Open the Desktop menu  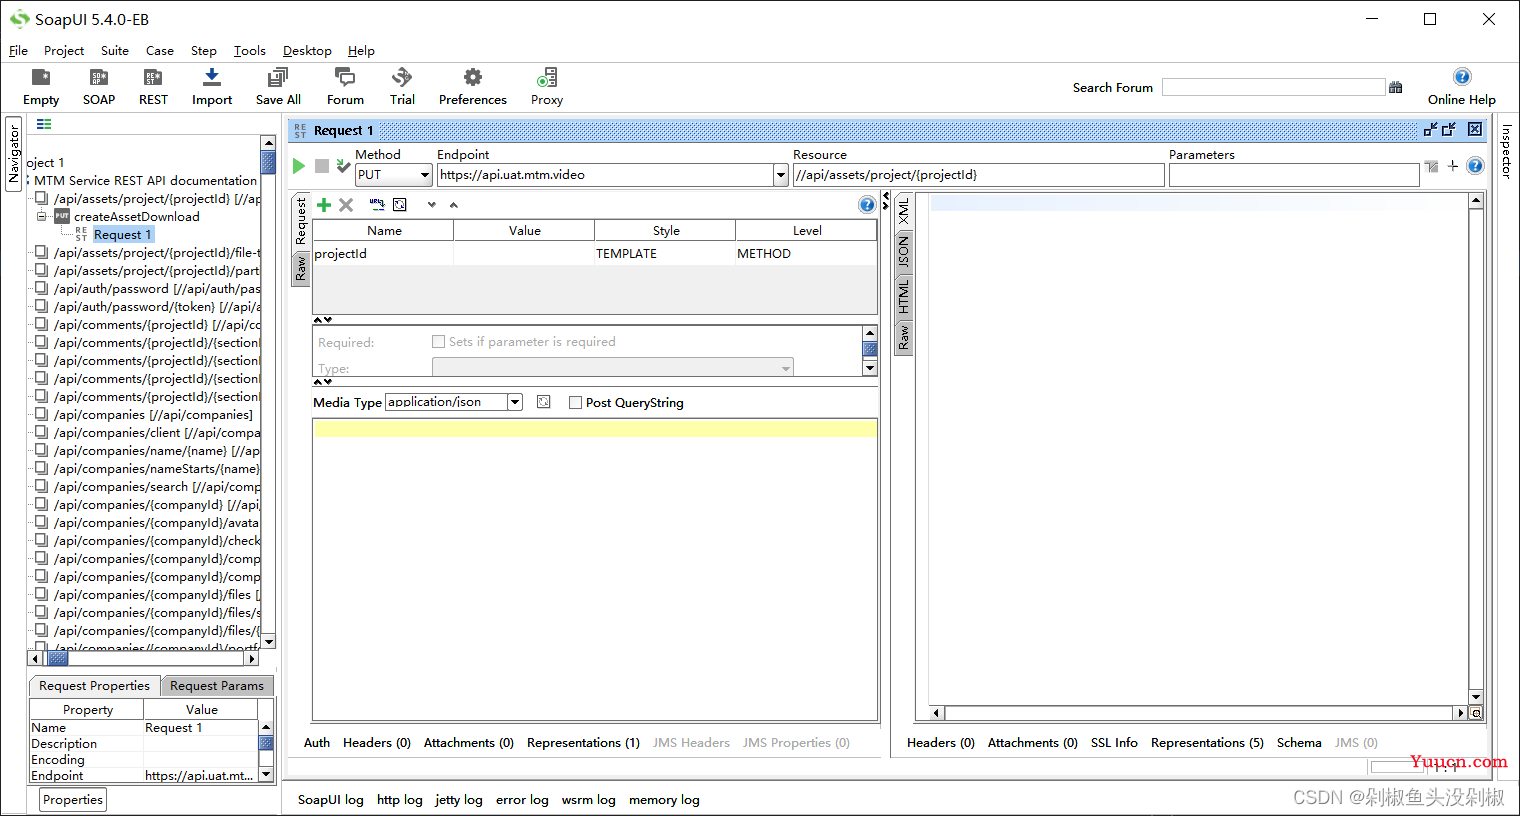coord(307,51)
